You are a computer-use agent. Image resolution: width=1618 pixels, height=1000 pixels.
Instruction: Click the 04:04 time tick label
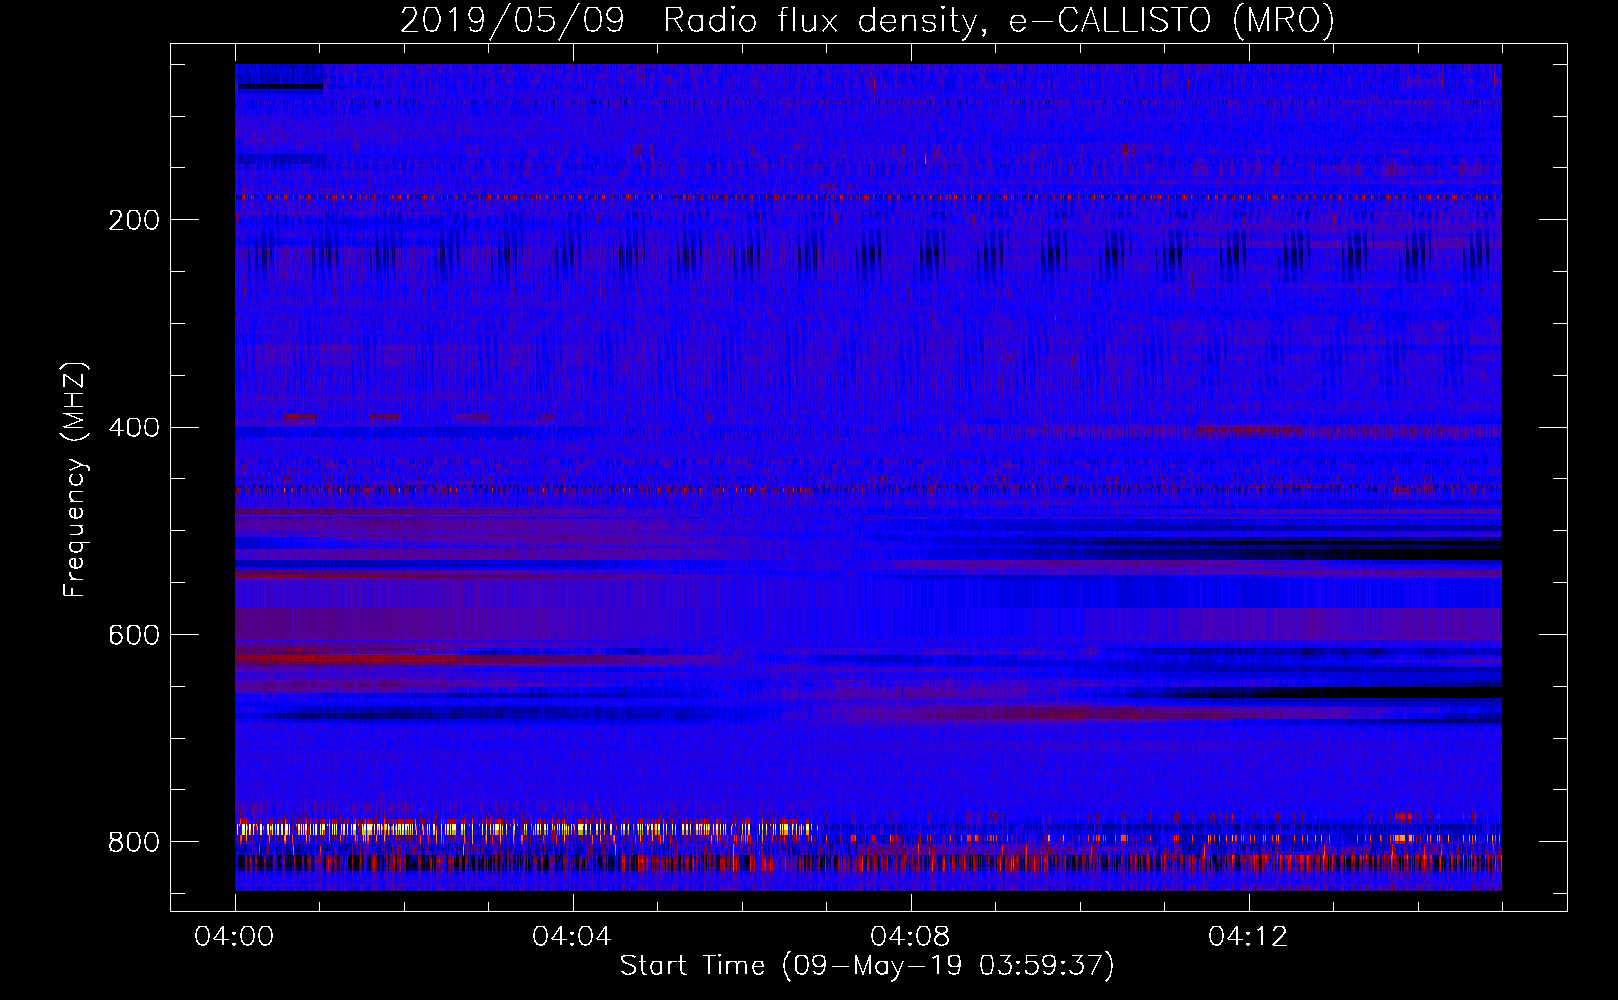click(572, 937)
